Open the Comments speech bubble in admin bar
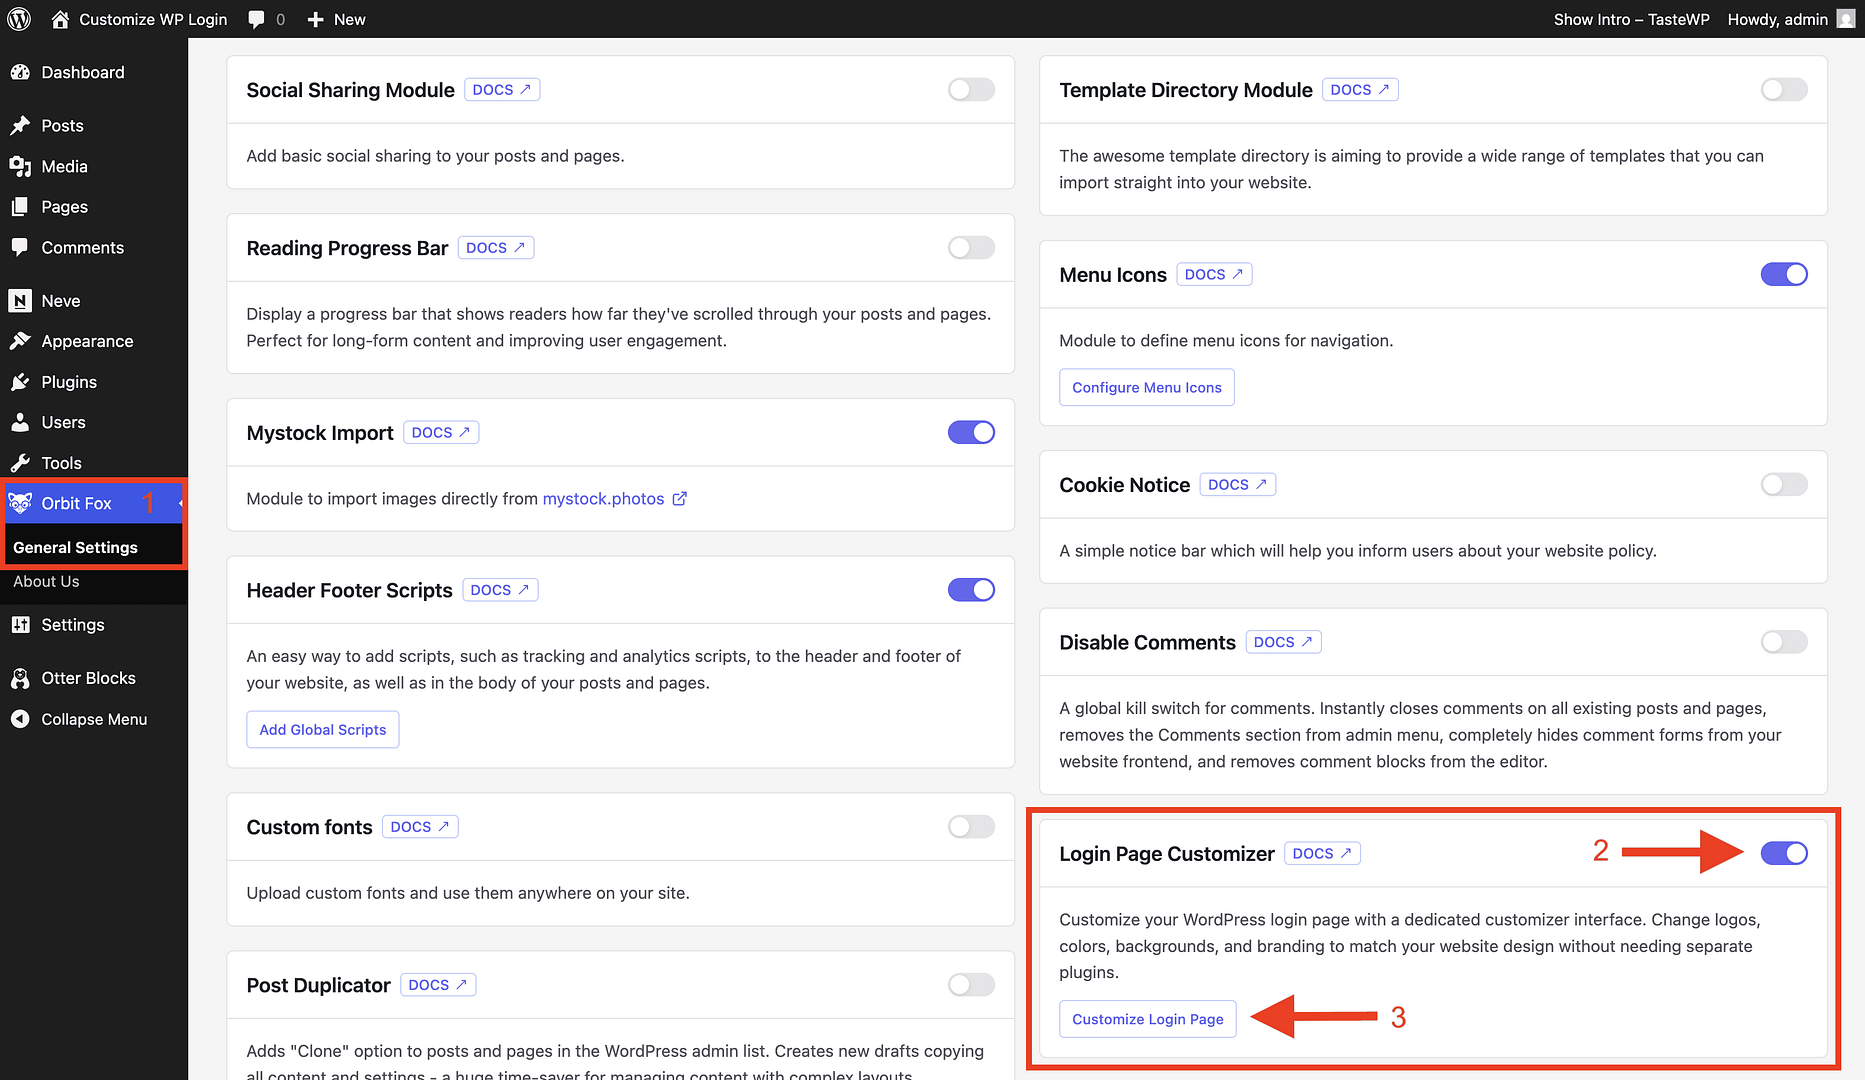 [x=256, y=19]
